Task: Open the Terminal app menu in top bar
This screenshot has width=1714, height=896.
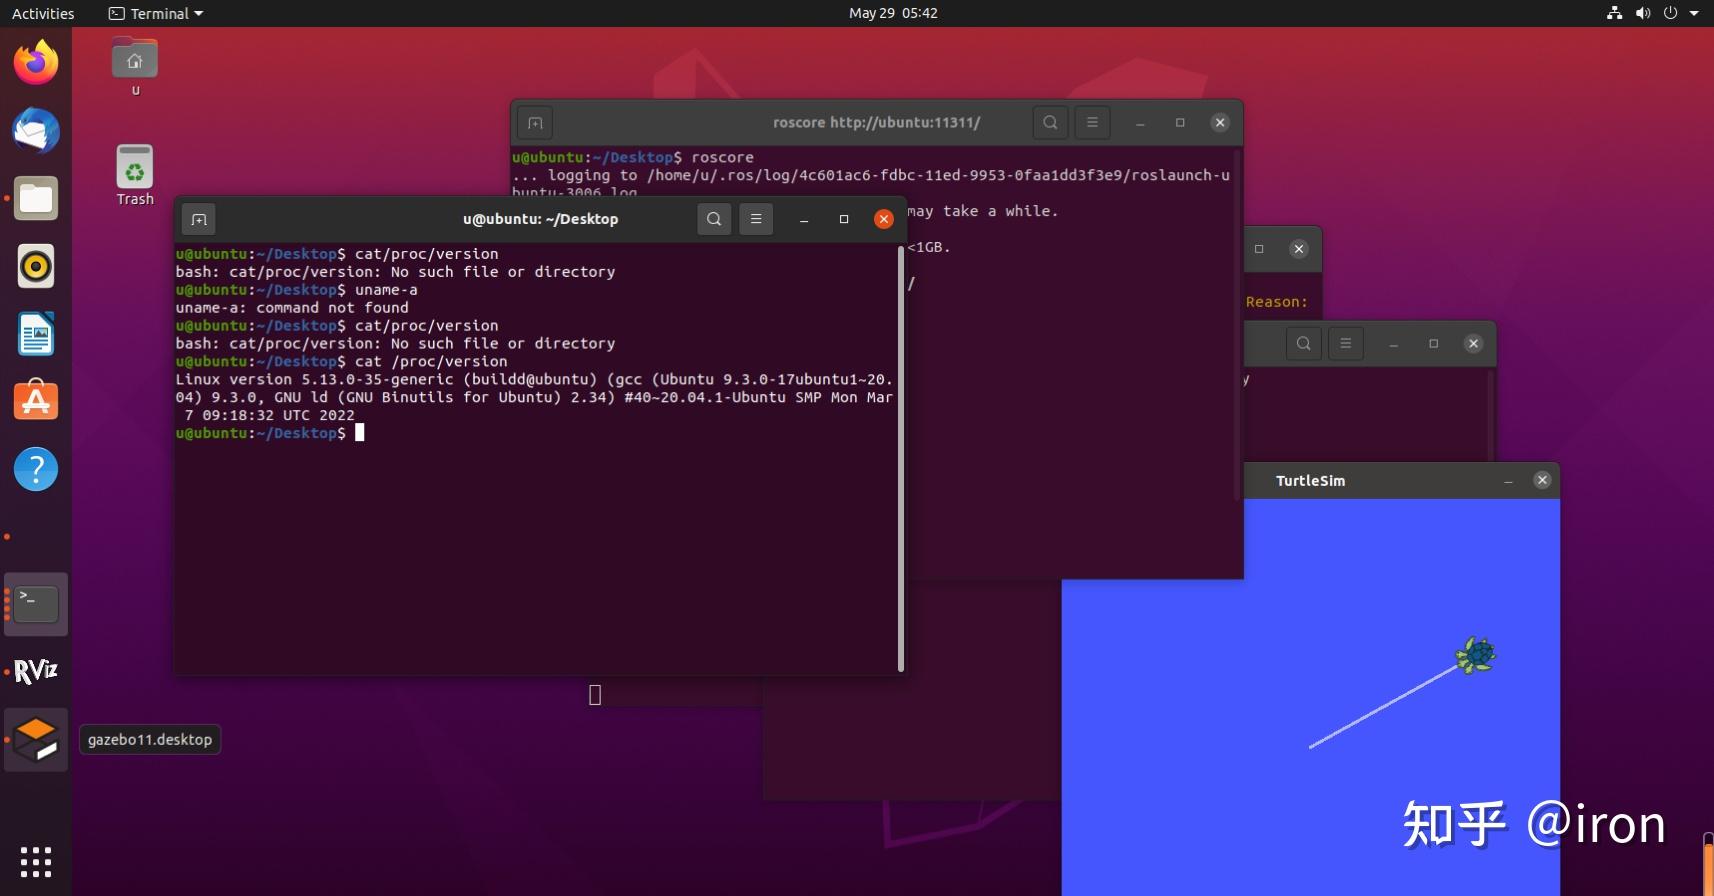Action: [x=156, y=13]
